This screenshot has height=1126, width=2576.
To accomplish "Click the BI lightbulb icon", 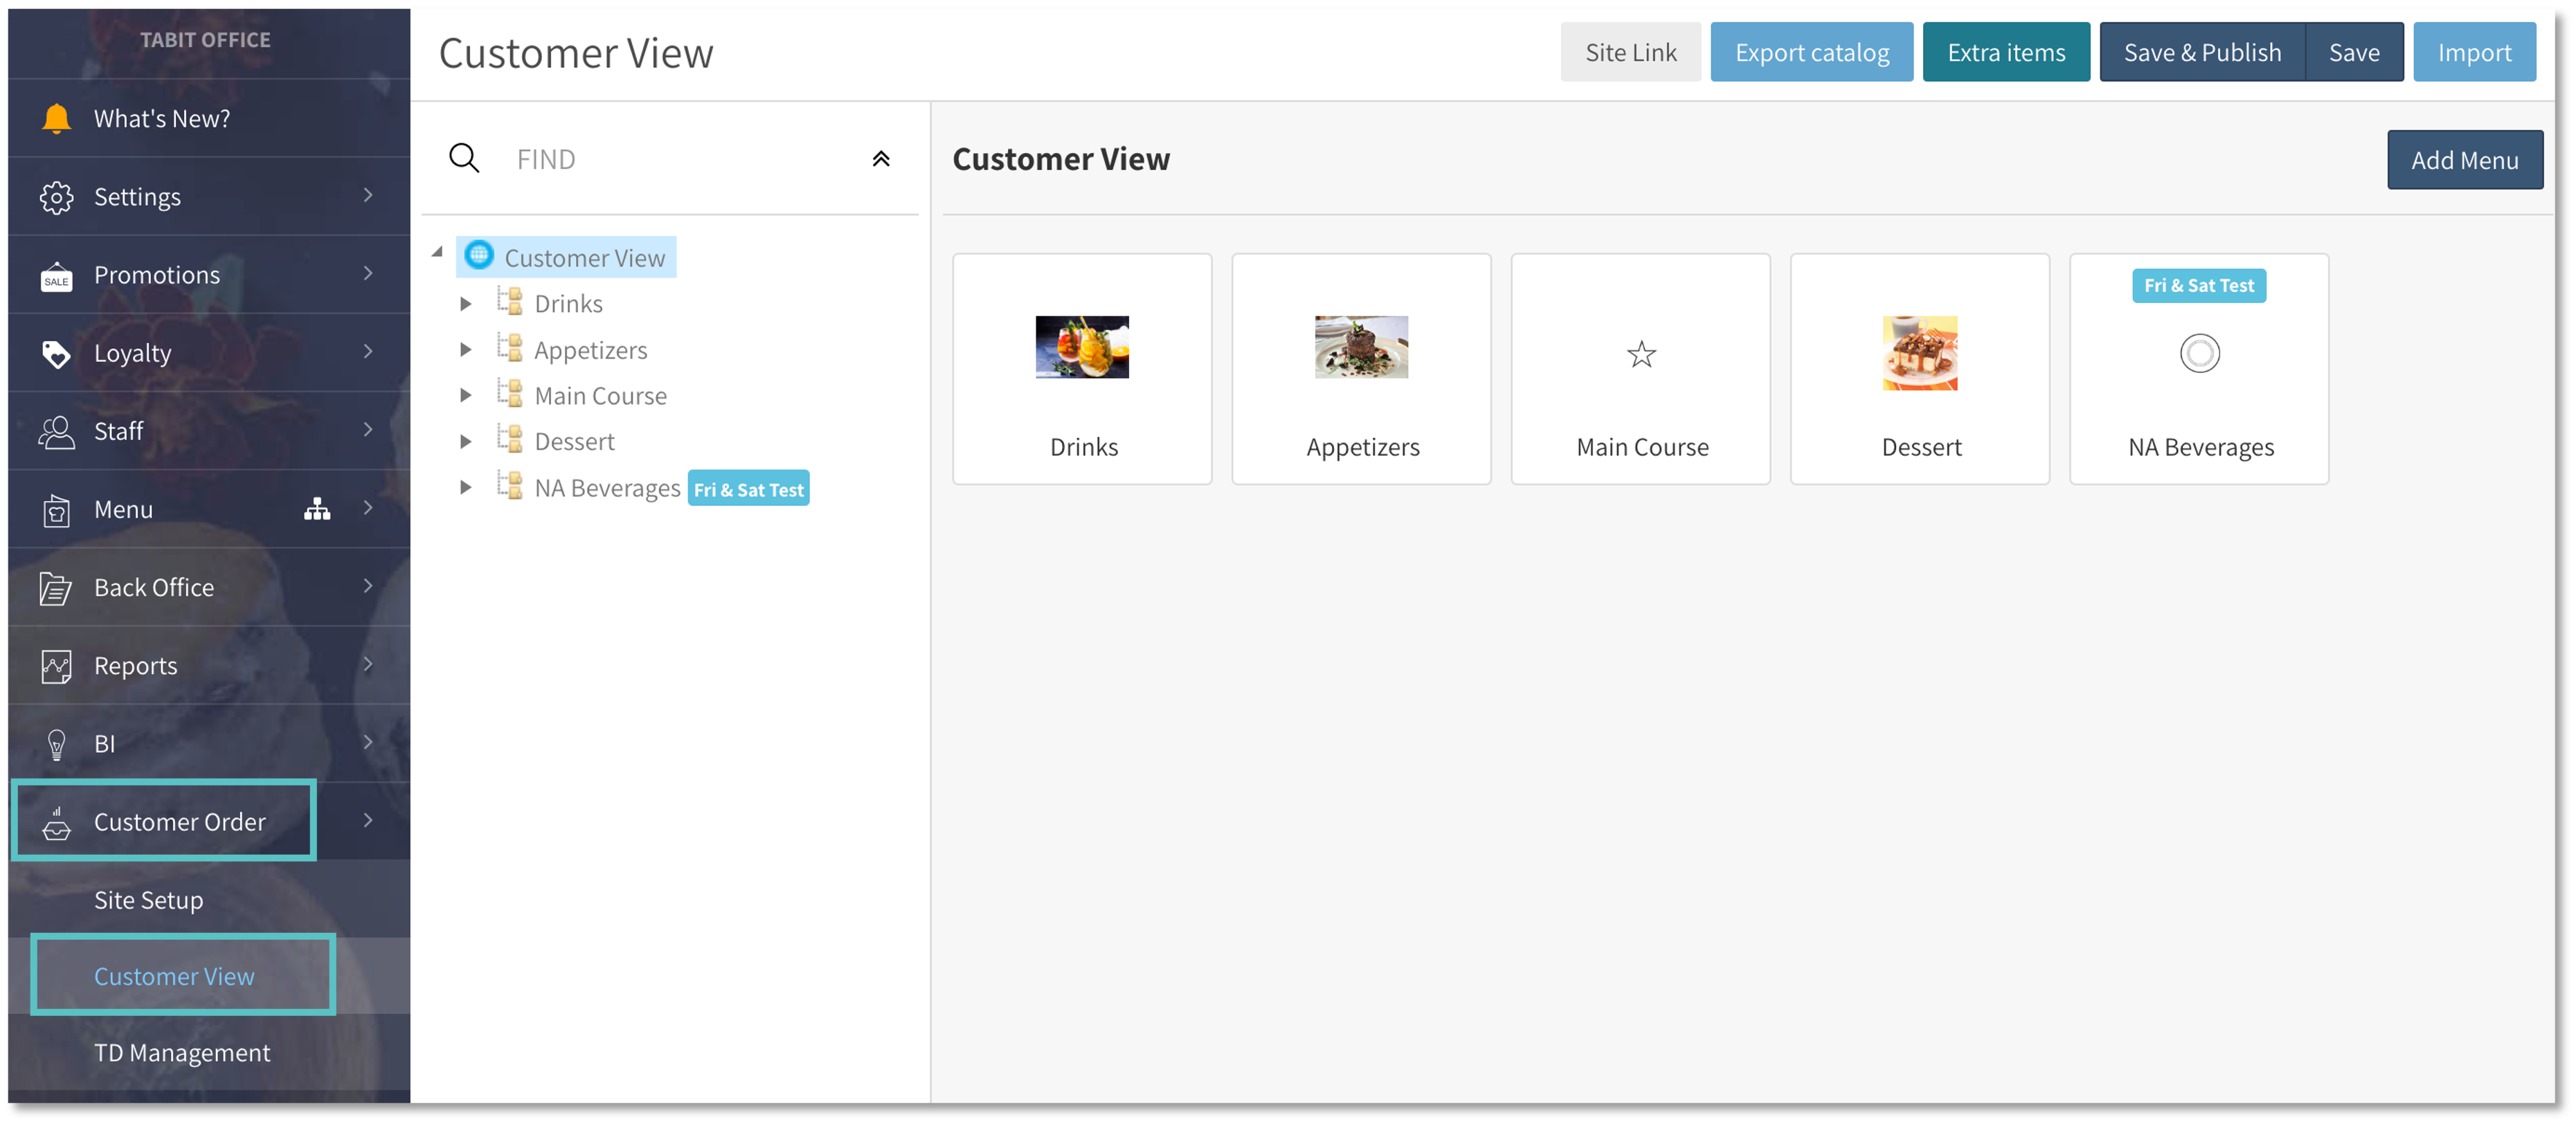I will pyautogui.click(x=56, y=744).
